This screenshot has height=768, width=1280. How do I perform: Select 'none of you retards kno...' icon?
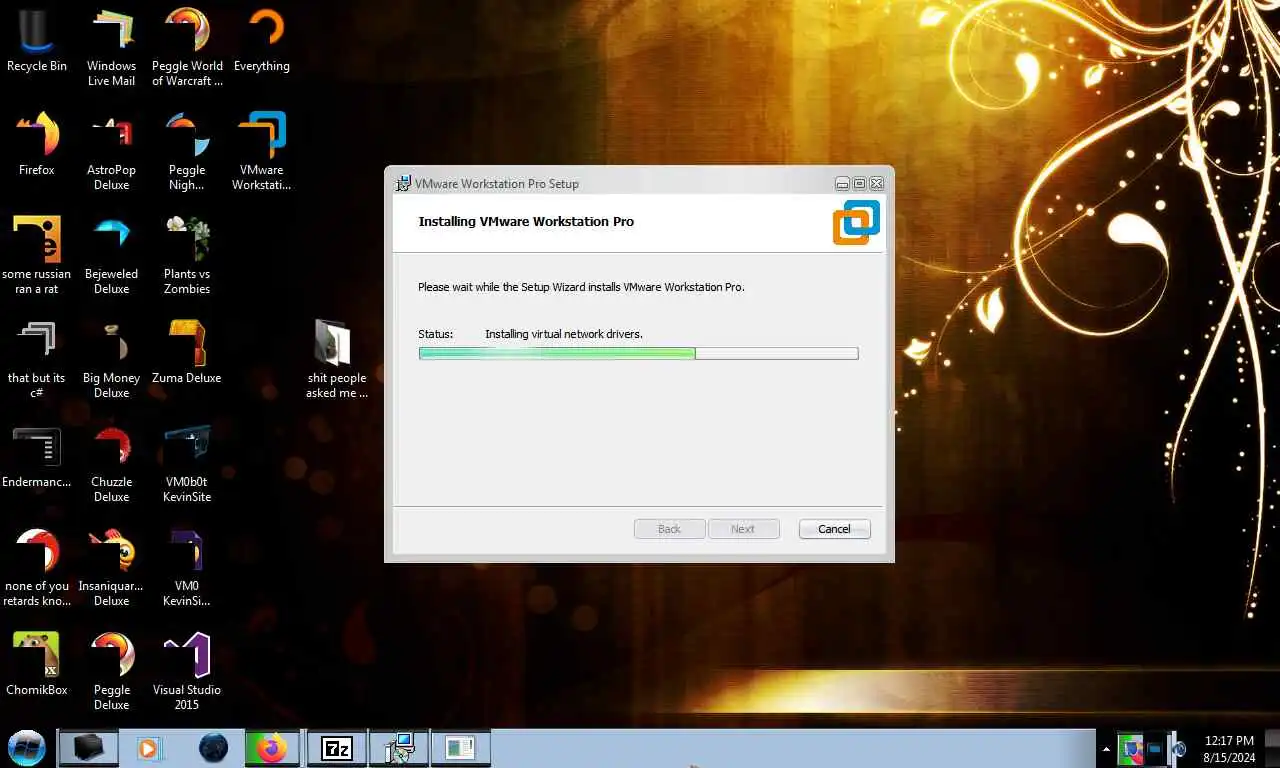click(36, 567)
